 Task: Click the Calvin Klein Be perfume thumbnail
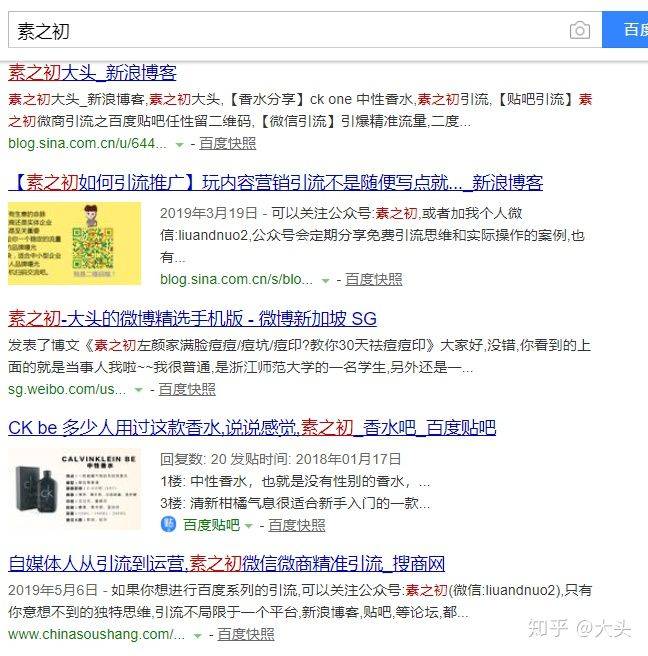(74, 489)
